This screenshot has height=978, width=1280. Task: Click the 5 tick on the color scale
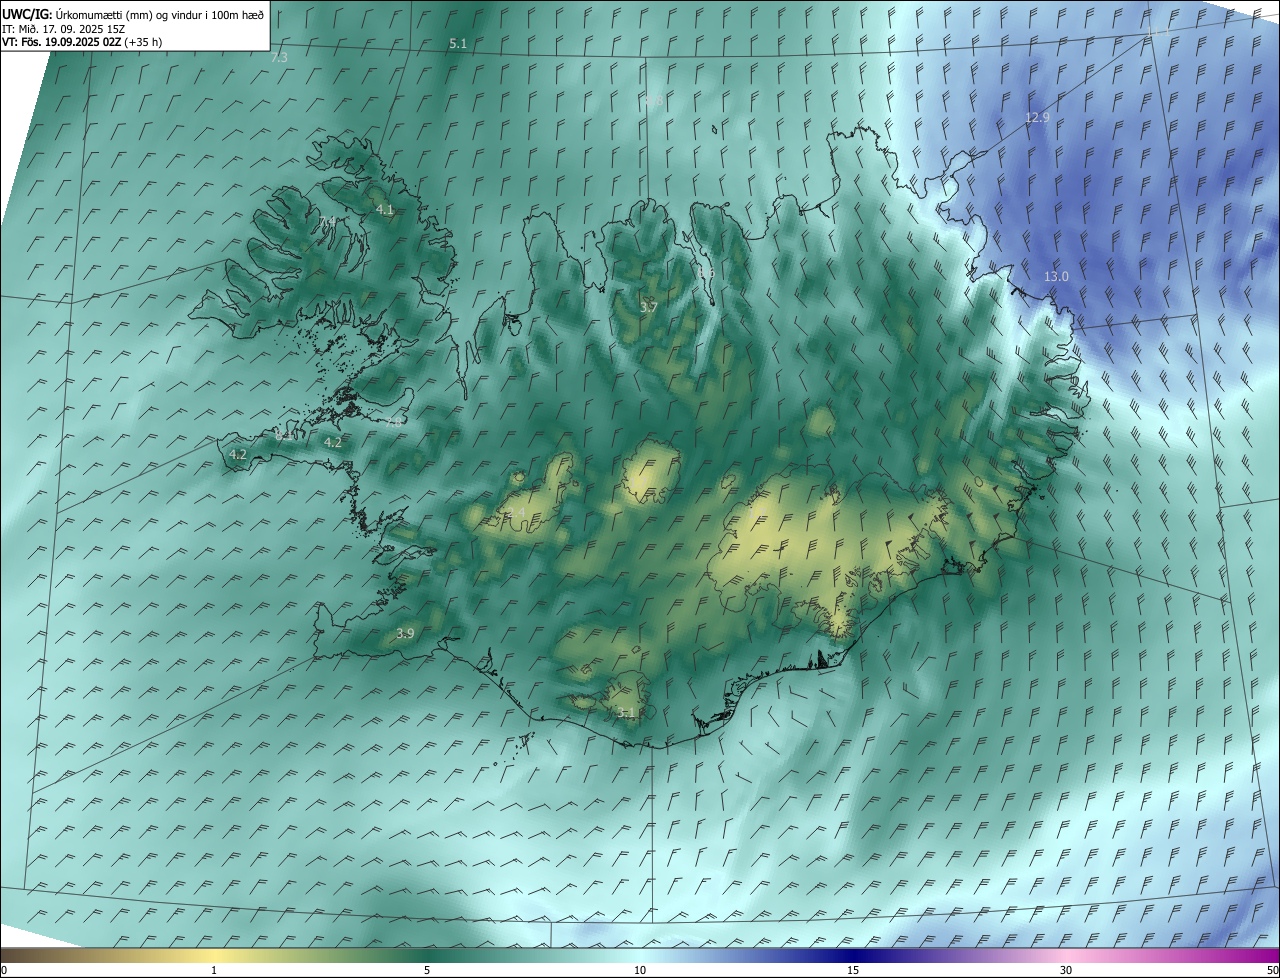427,971
